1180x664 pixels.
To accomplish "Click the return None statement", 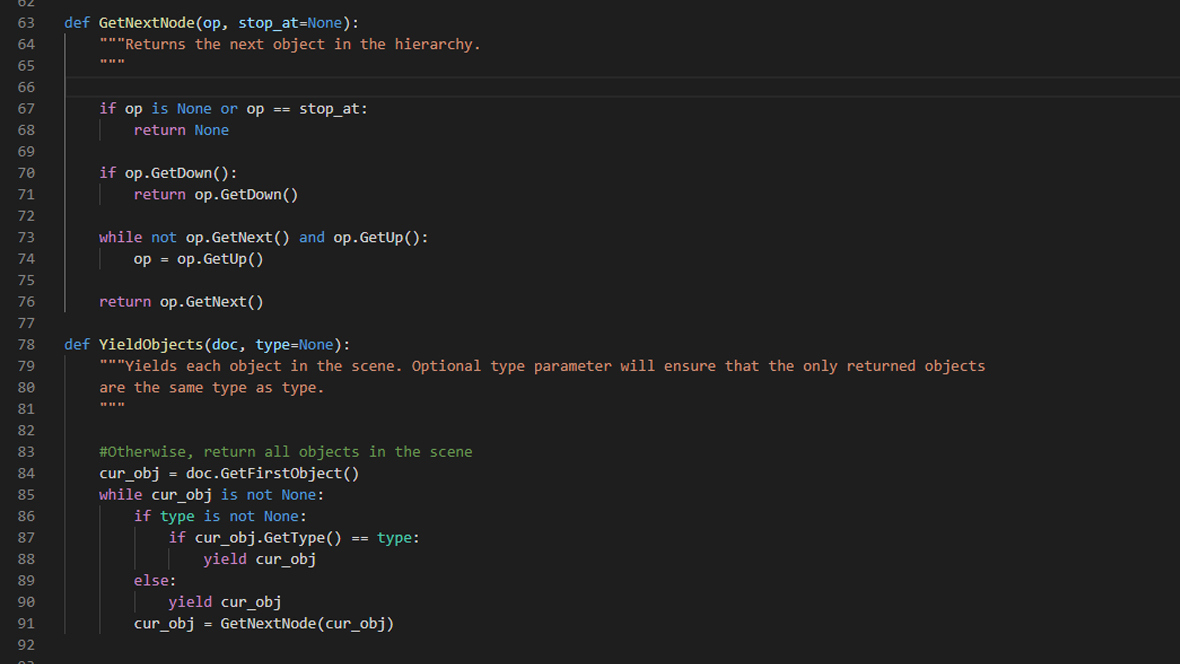I will coord(179,129).
